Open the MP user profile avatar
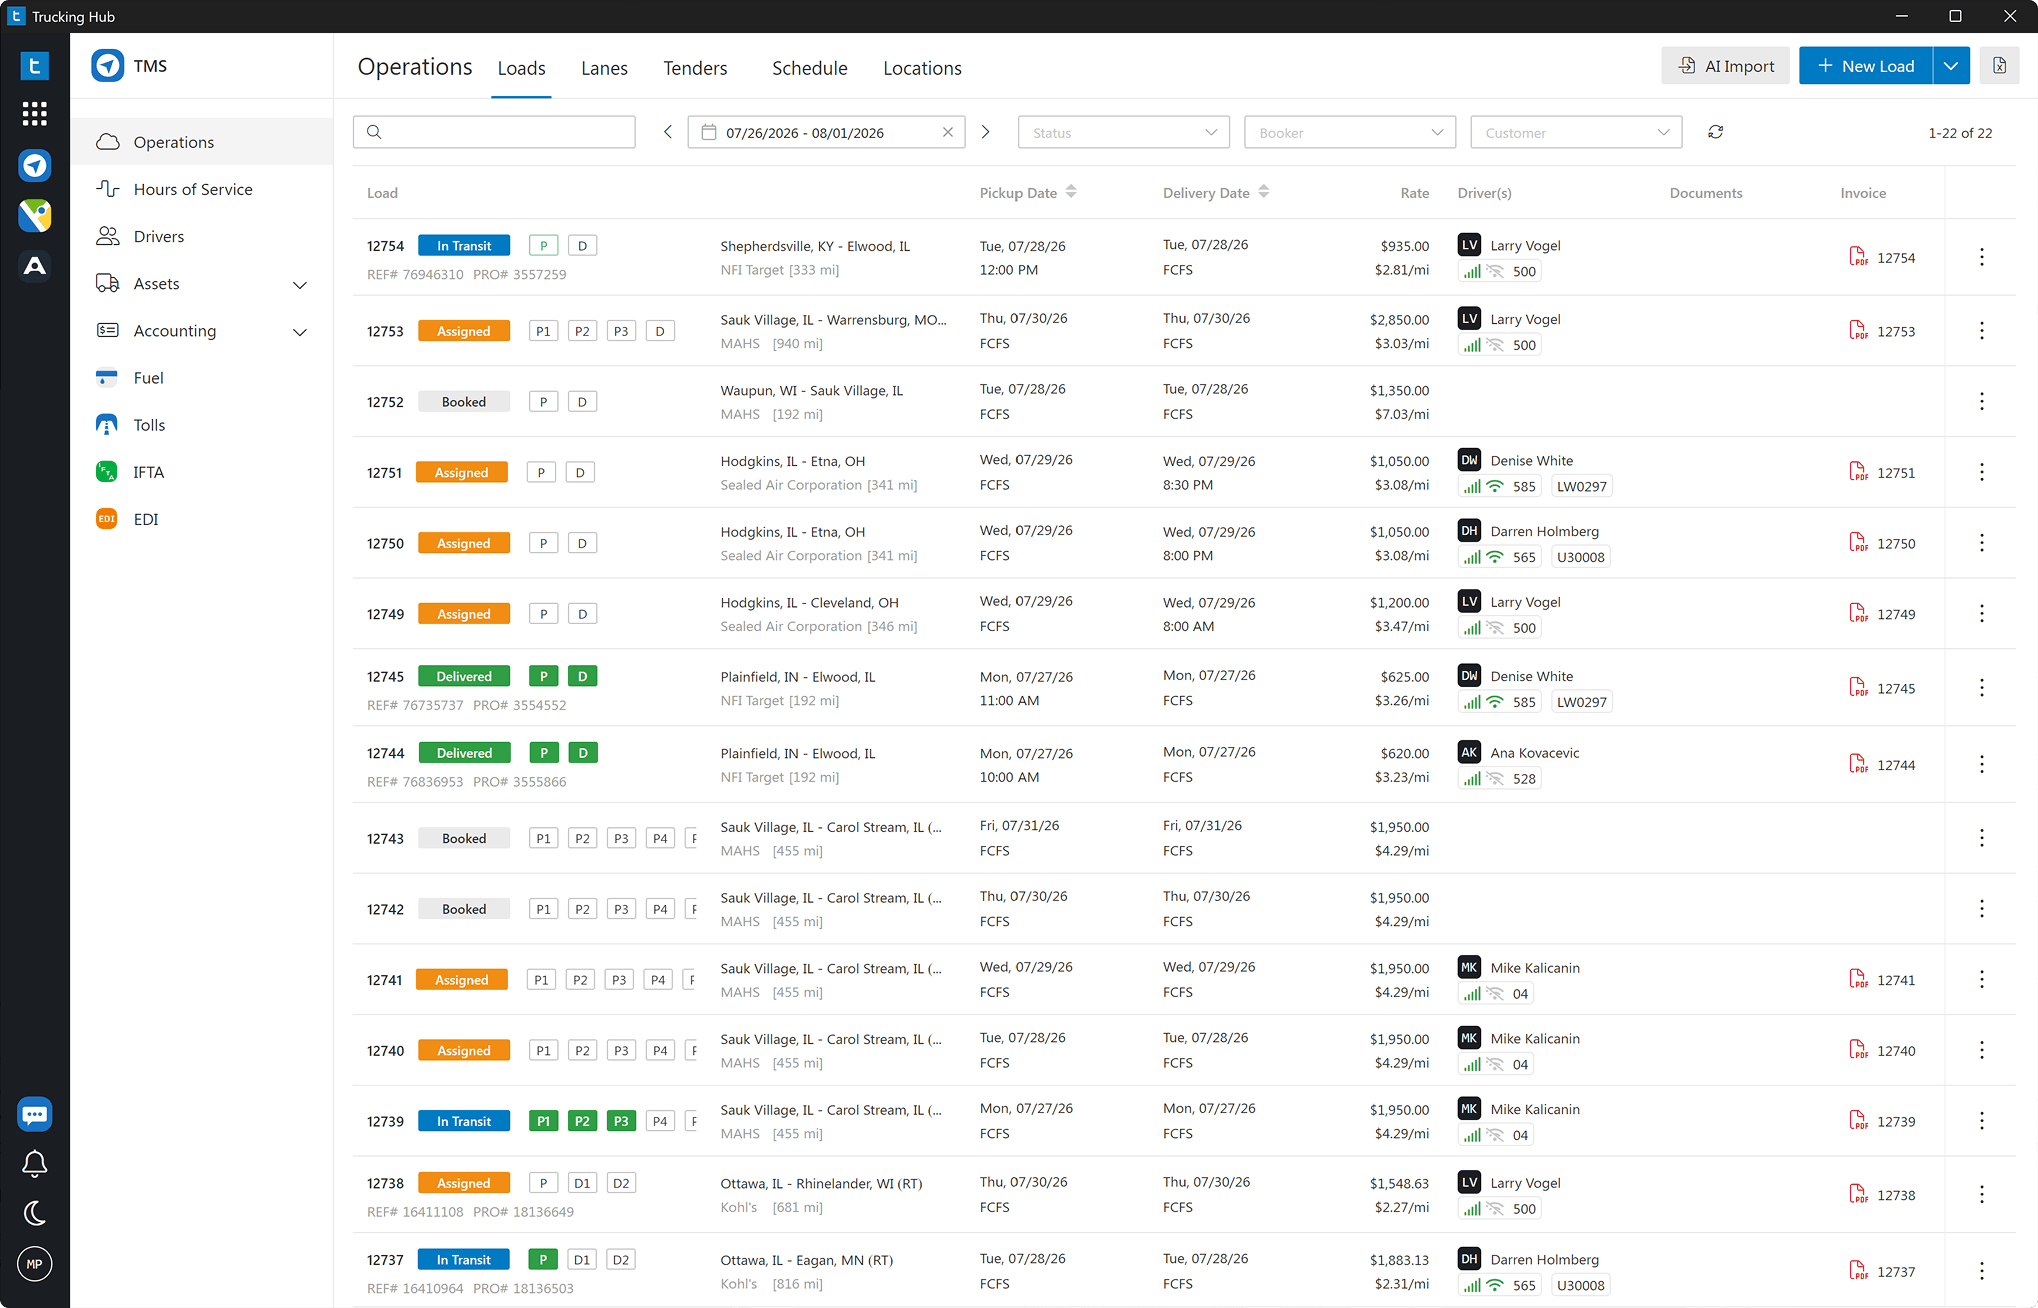The width and height of the screenshot is (2038, 1308). tap(35, 1264)
